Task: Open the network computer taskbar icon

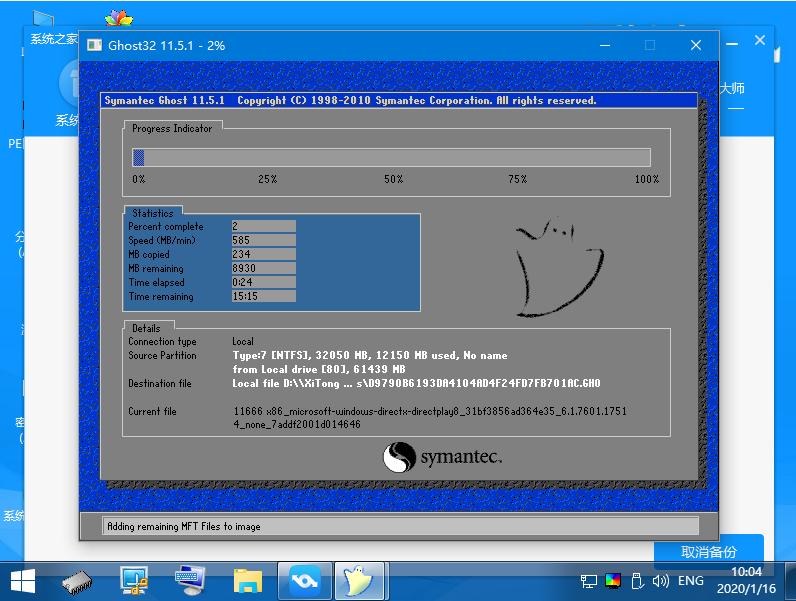Action: pos(134,581)
